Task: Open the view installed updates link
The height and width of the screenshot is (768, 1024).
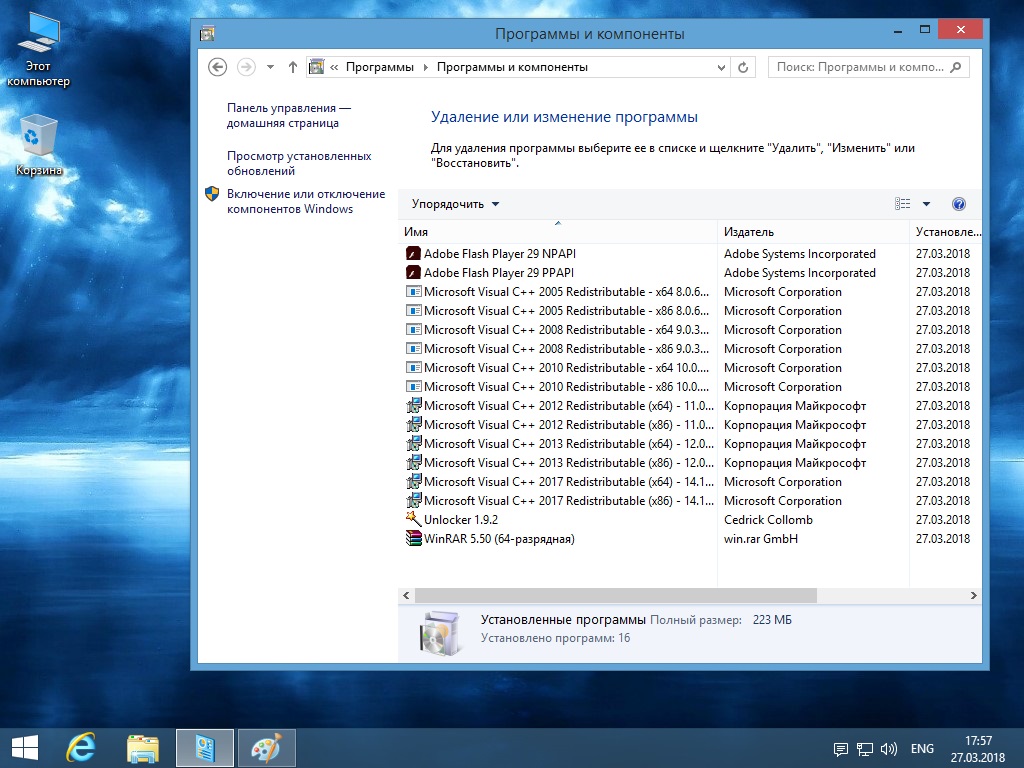Action: 299,163
